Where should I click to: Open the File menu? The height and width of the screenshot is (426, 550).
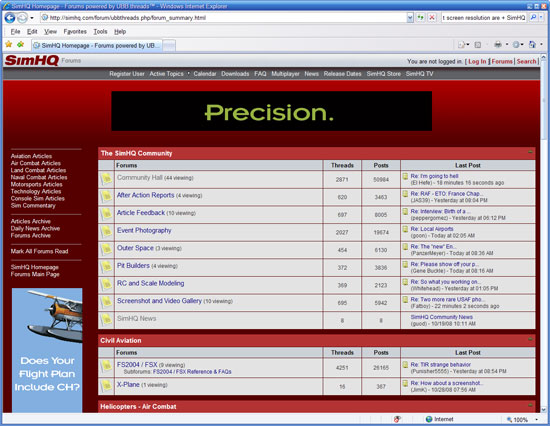pyautogui.click(x=15, y=32)
